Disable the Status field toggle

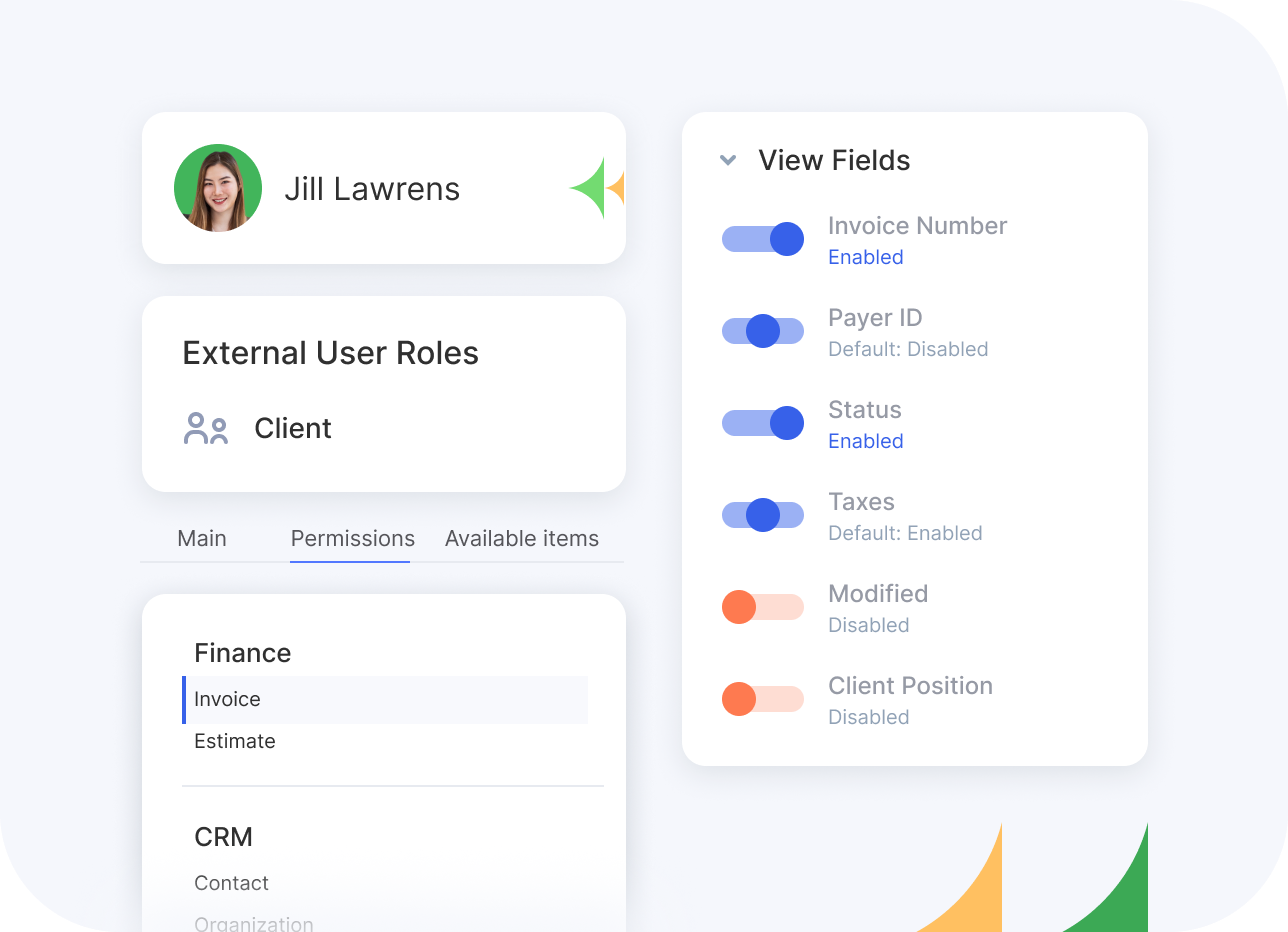point(763,423)
